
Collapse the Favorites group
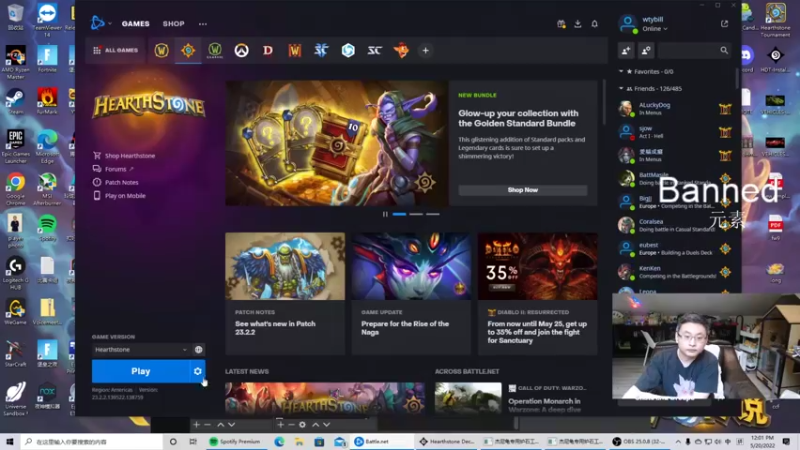[x=621, y=71]
